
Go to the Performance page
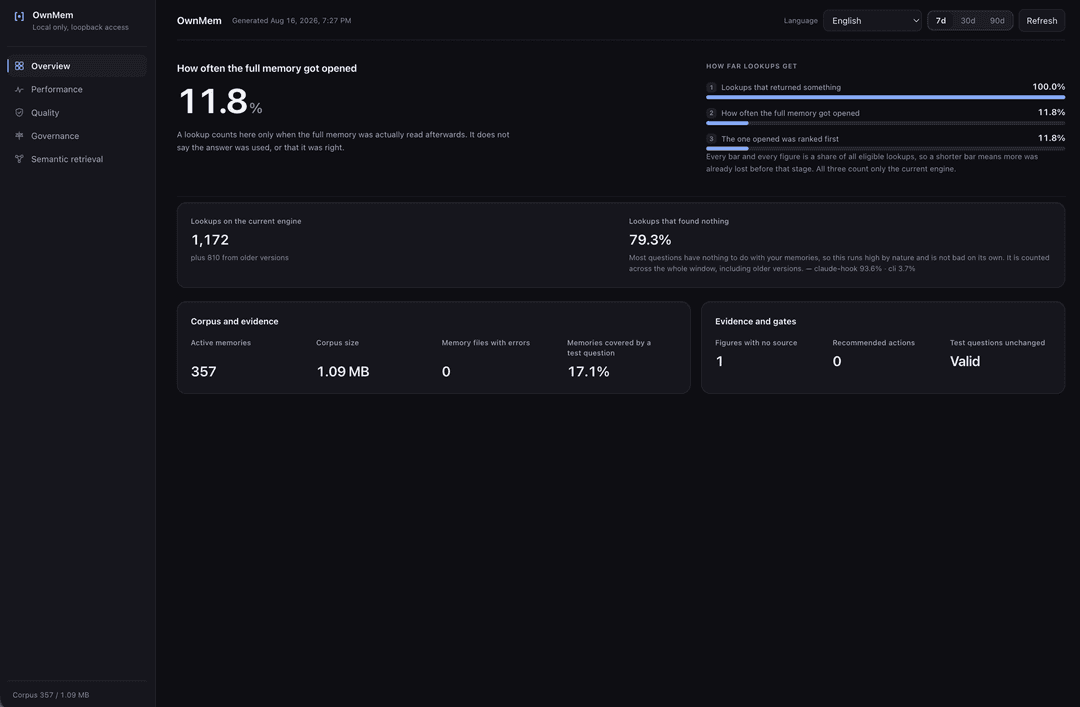coord(77,90)
